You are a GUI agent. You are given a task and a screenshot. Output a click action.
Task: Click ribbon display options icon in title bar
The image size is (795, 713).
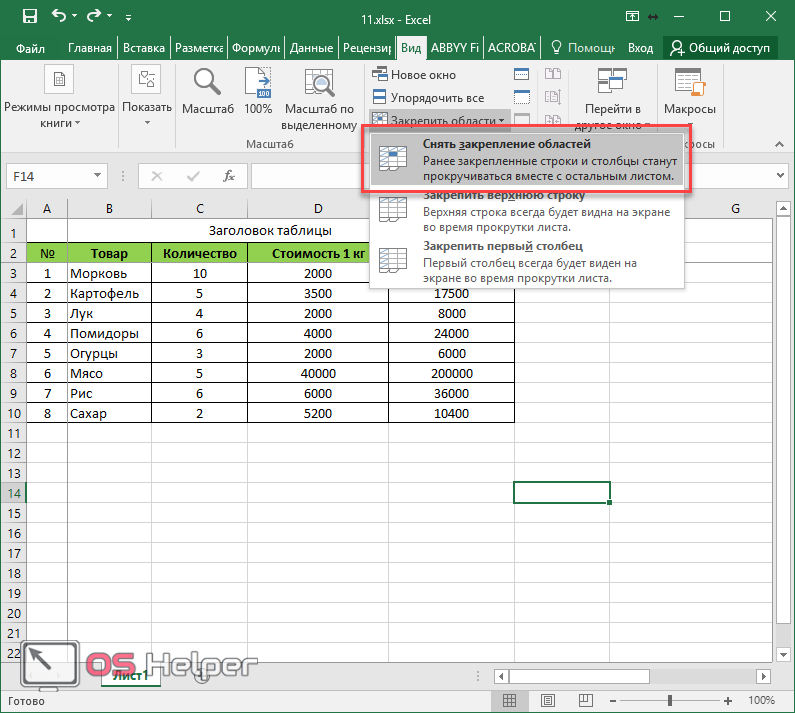coord(632,16)
